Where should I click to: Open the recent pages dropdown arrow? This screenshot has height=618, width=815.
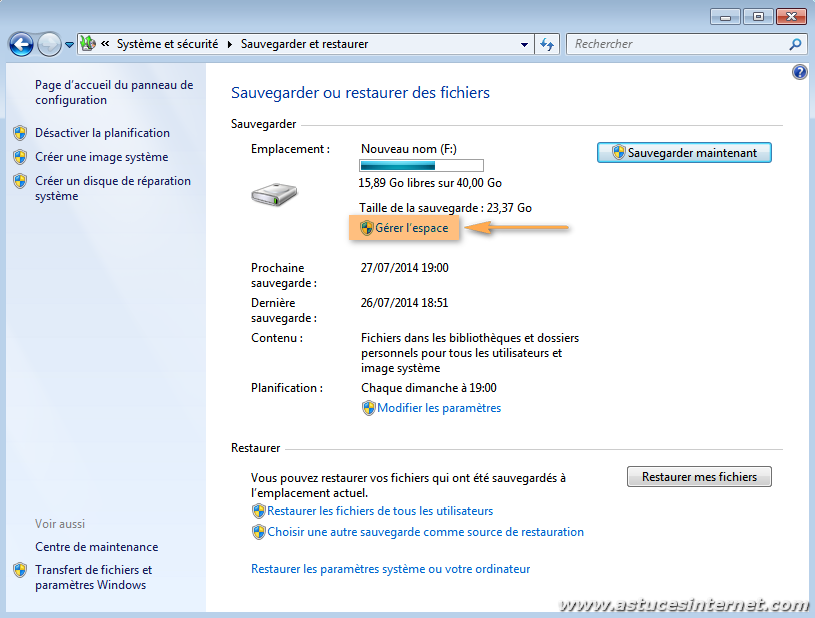pos(69,44)
